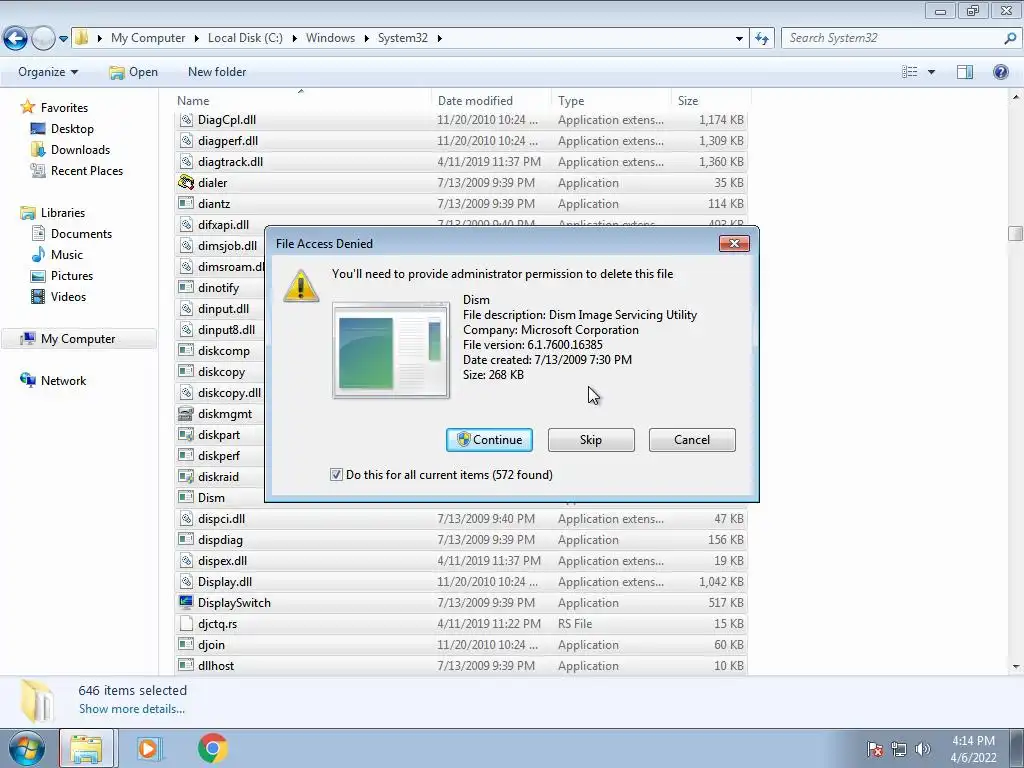Viewport: 1024px width, 768px height.
Task: Click Show more details link
Action: pos(132,709)
